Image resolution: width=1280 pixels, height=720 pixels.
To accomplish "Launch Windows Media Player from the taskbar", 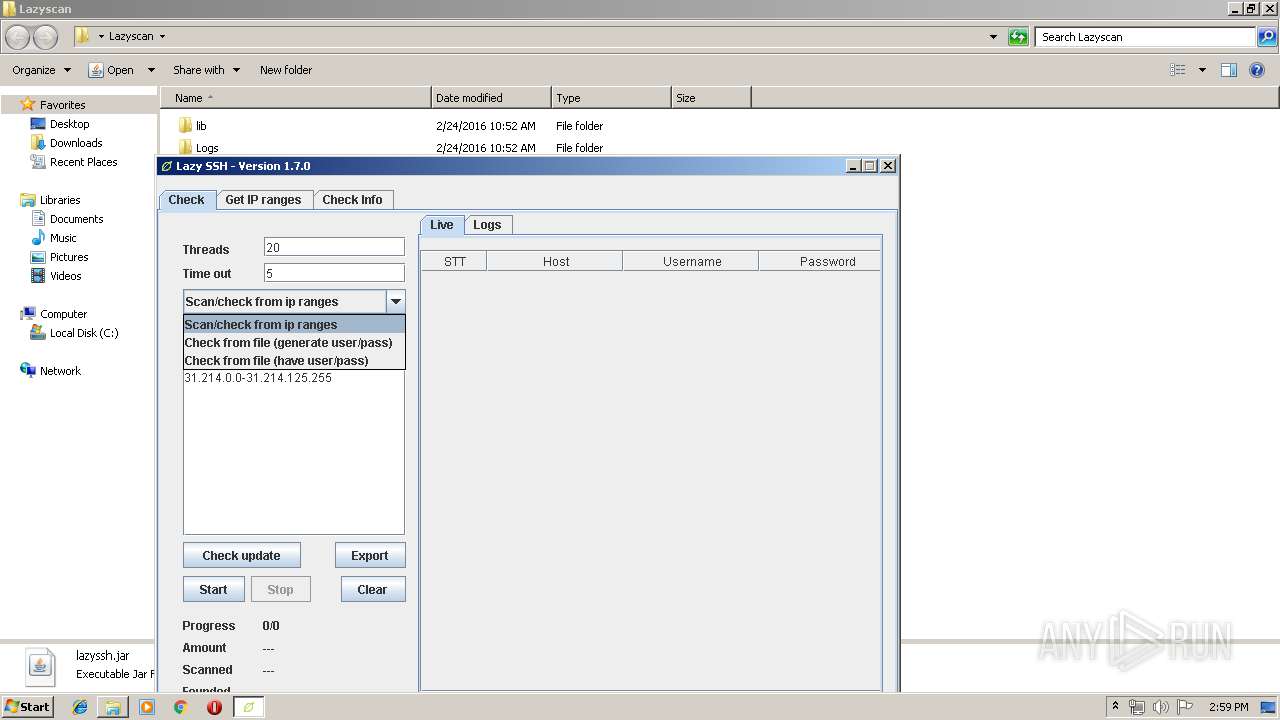I will 147,707.
